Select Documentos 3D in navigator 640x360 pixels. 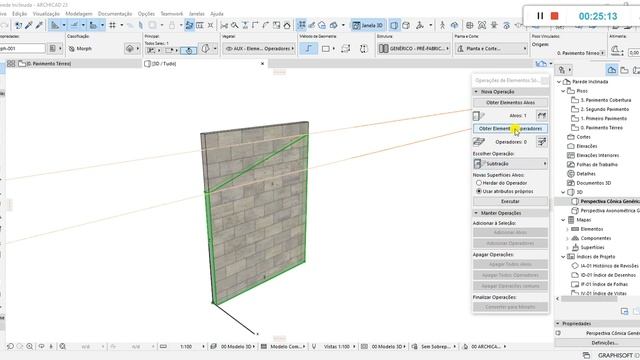tap(593, 183)
